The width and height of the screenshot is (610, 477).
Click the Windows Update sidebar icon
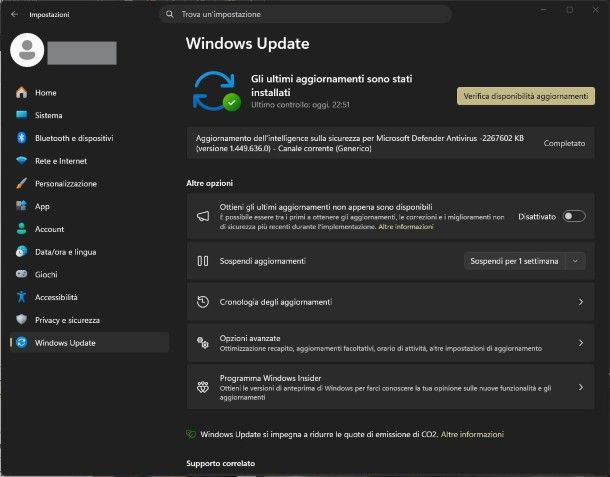point(22,342)
